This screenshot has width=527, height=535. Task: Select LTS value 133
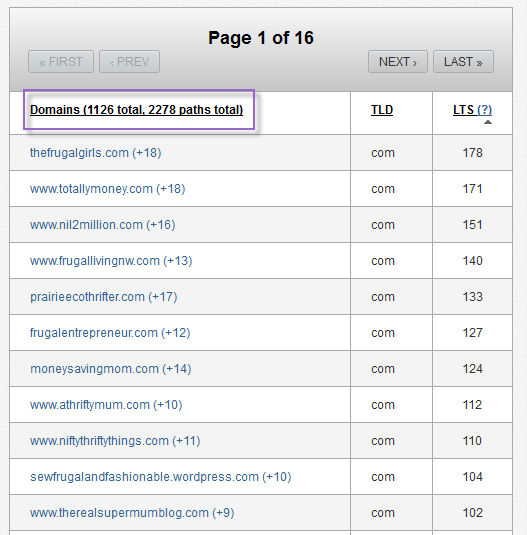[x=472, y=297]
